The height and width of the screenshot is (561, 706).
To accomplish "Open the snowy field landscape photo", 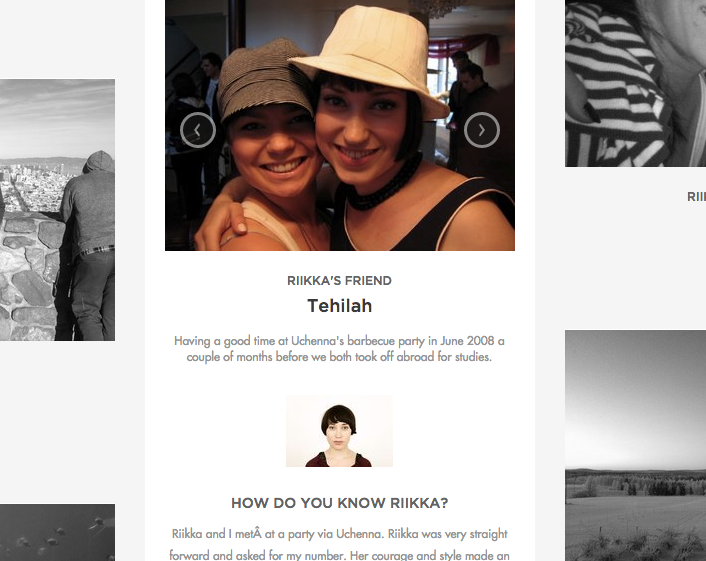I will tap(635, 446).
